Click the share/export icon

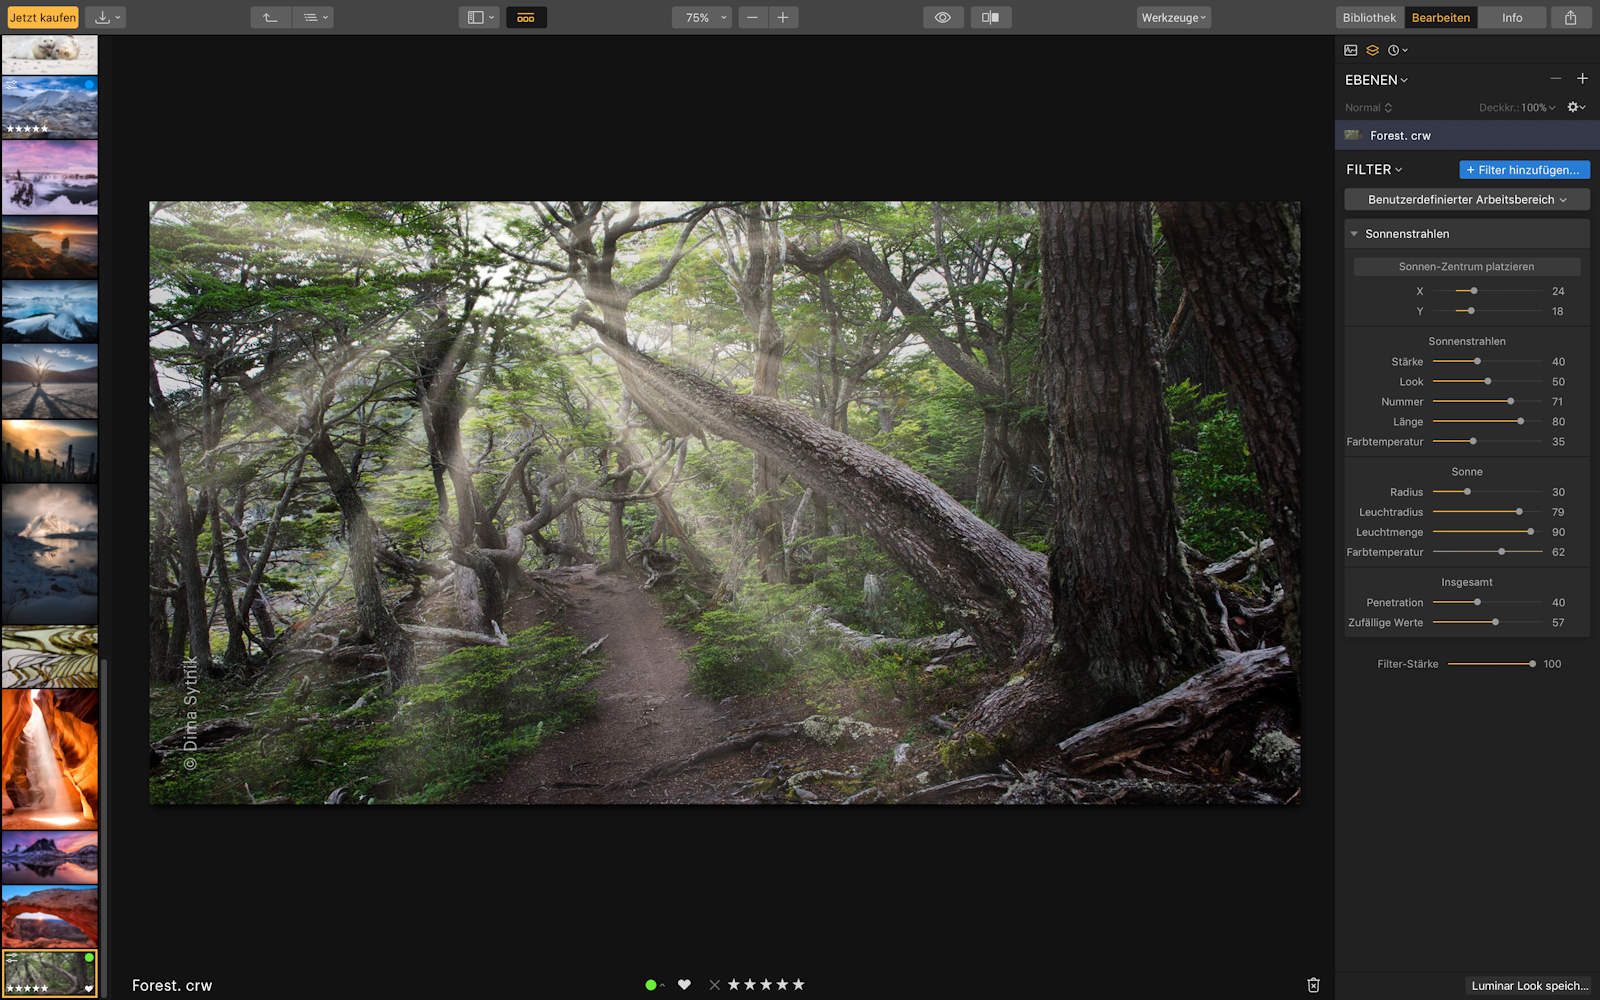(1570, 18)
